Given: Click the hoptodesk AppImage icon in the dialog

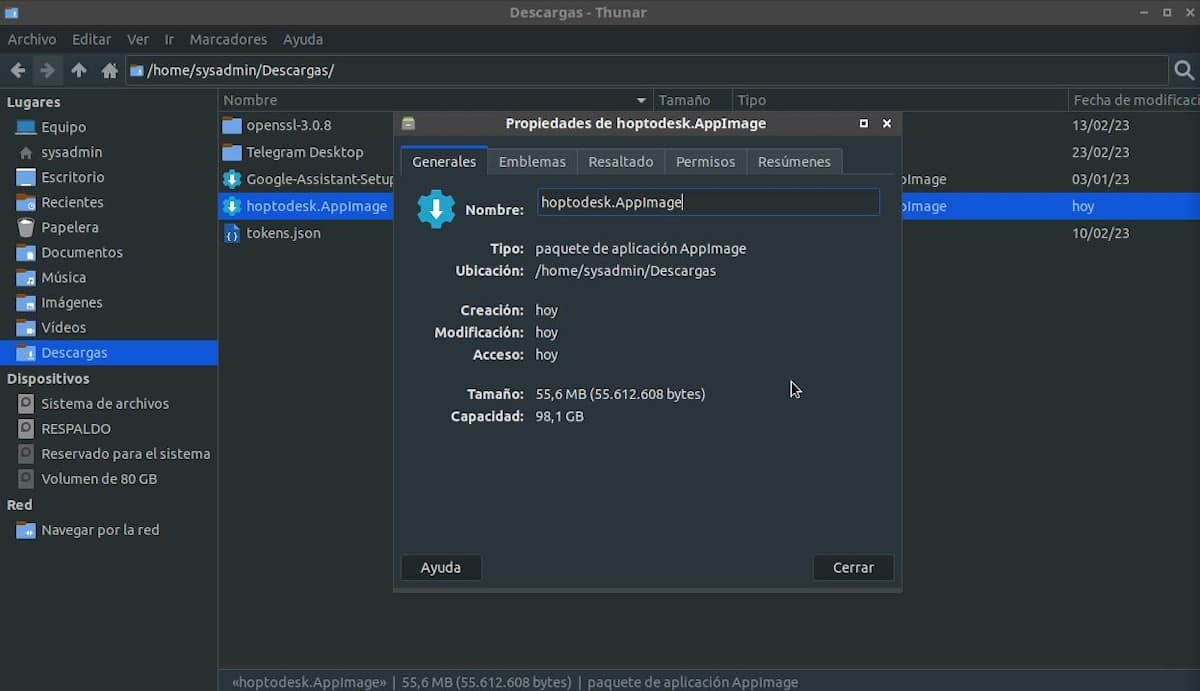Looking at the screenshot, I should (x=435, y=209).
